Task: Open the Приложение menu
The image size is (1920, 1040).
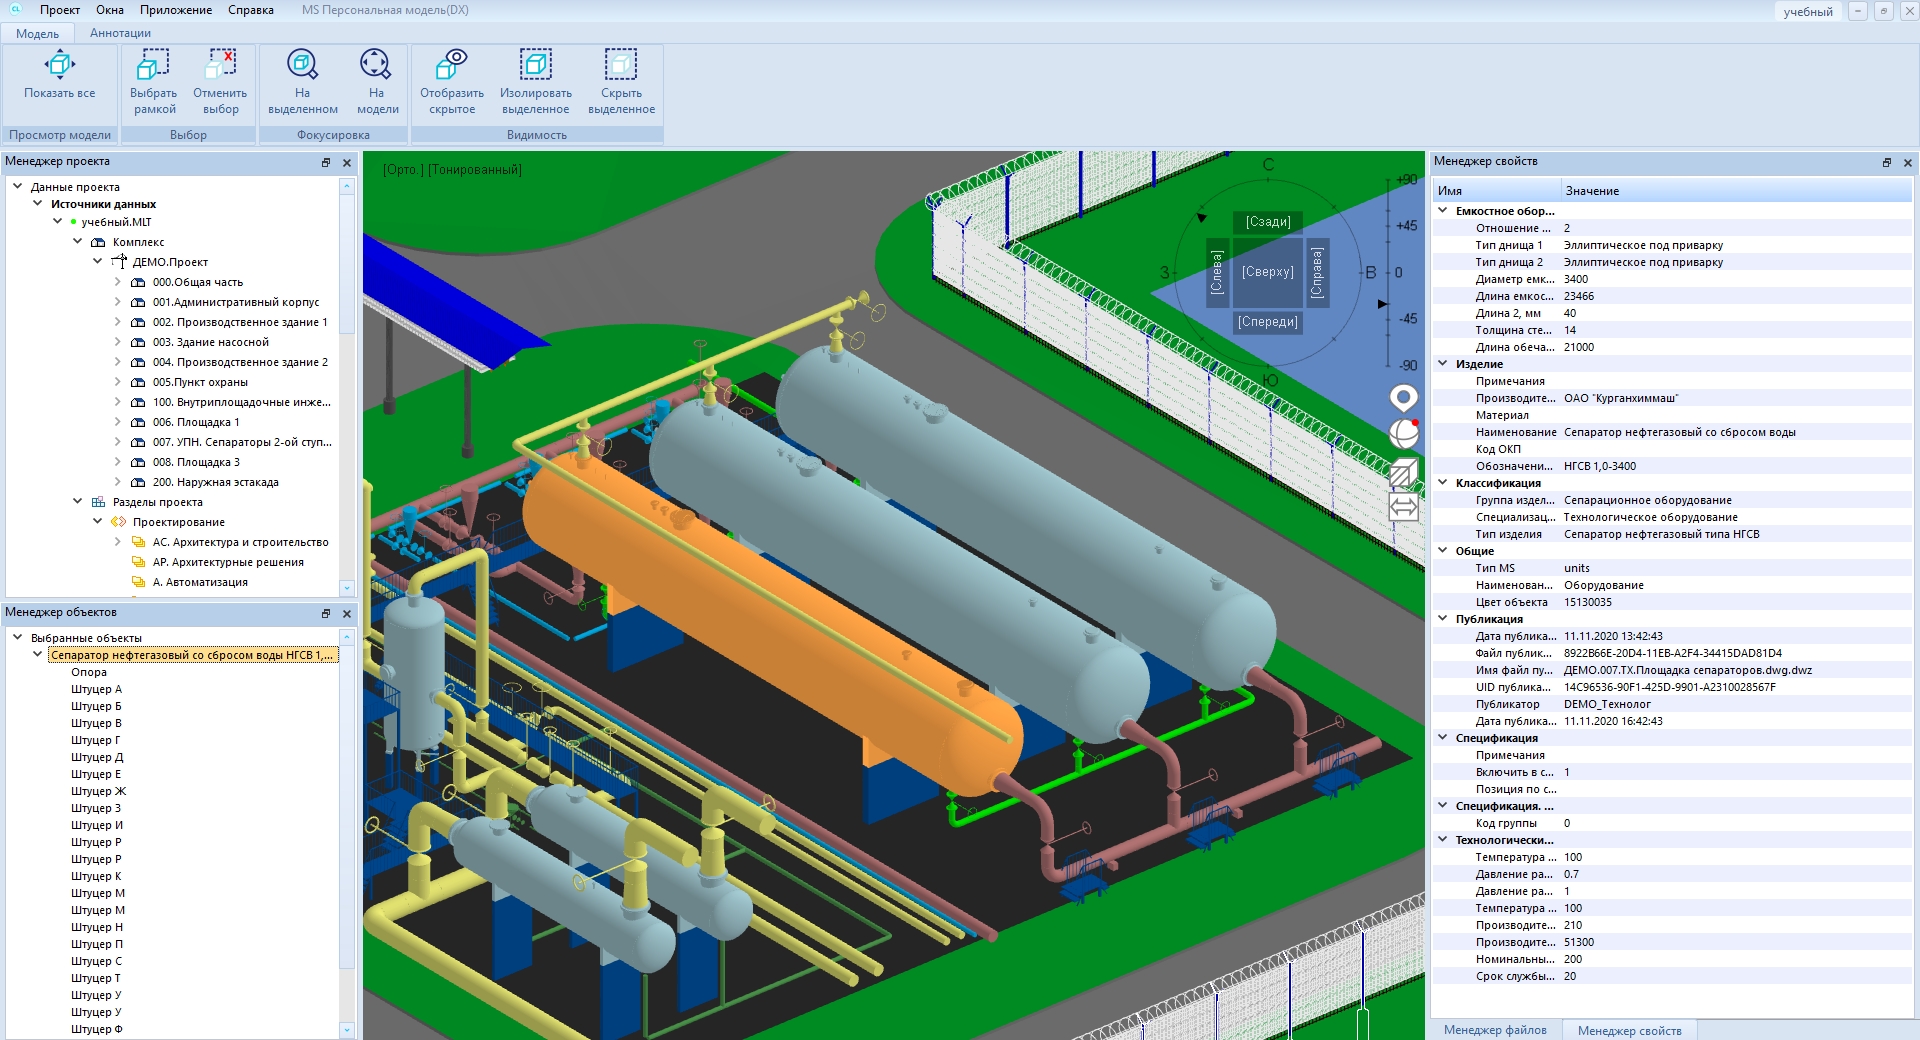Action: coord(175,10)
